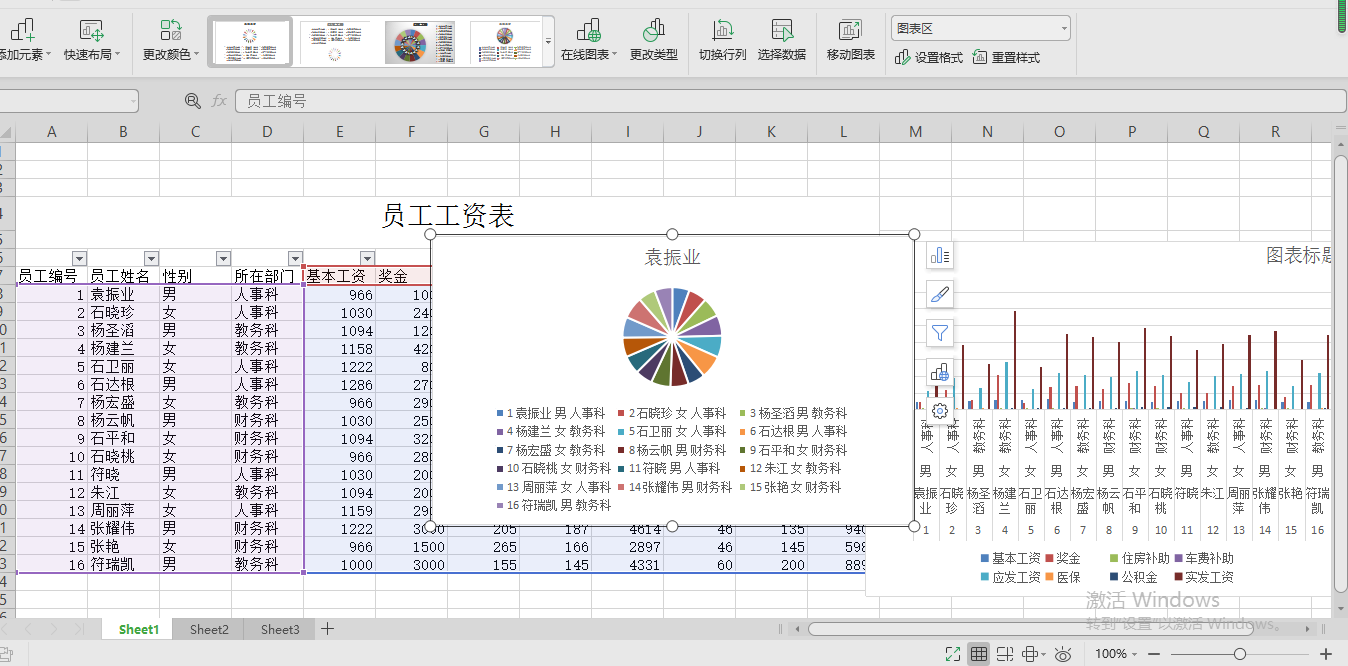Open chart style brush button beside chart
Image resolution: width=1348 pixels, height=666 pixels.
[x=940, y=294]
